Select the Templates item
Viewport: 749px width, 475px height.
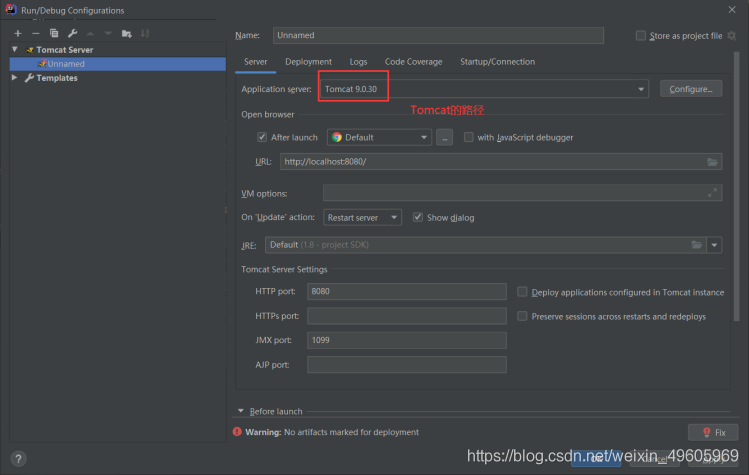[56, 78]
